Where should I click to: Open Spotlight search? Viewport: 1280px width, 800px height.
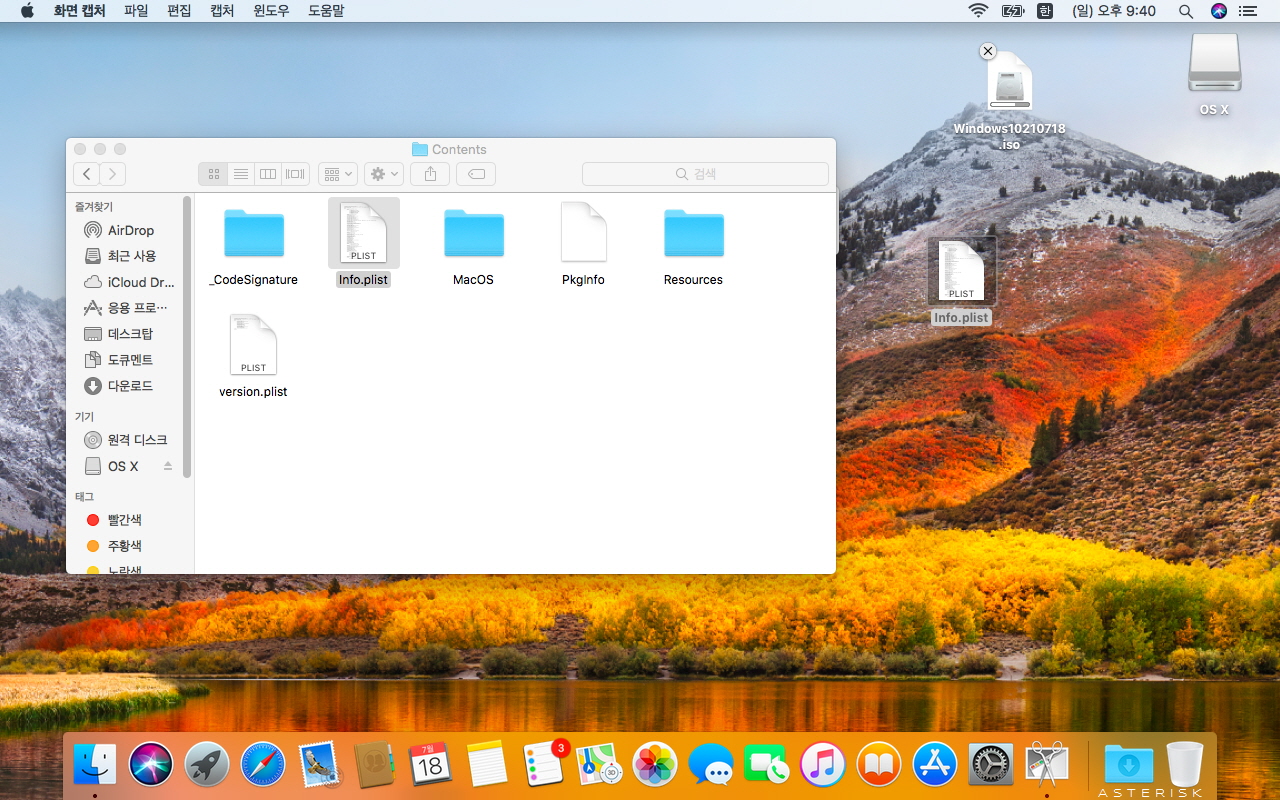(x=1186, y=11)
